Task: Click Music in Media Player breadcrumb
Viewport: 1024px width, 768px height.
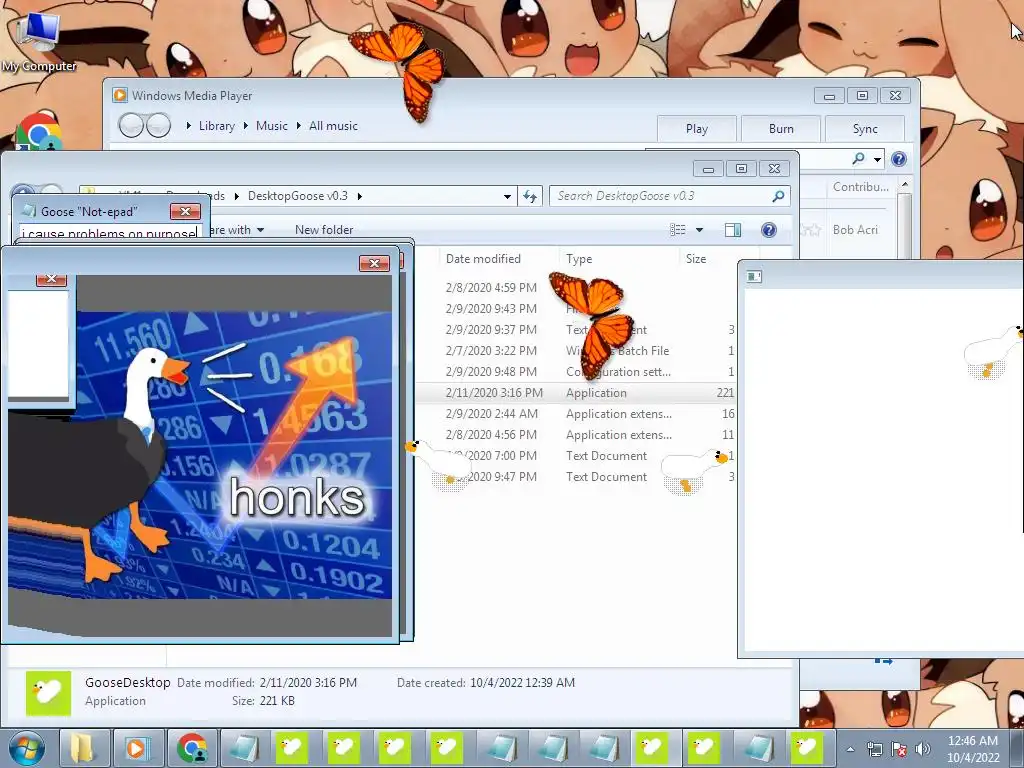Action: [272, 125]
